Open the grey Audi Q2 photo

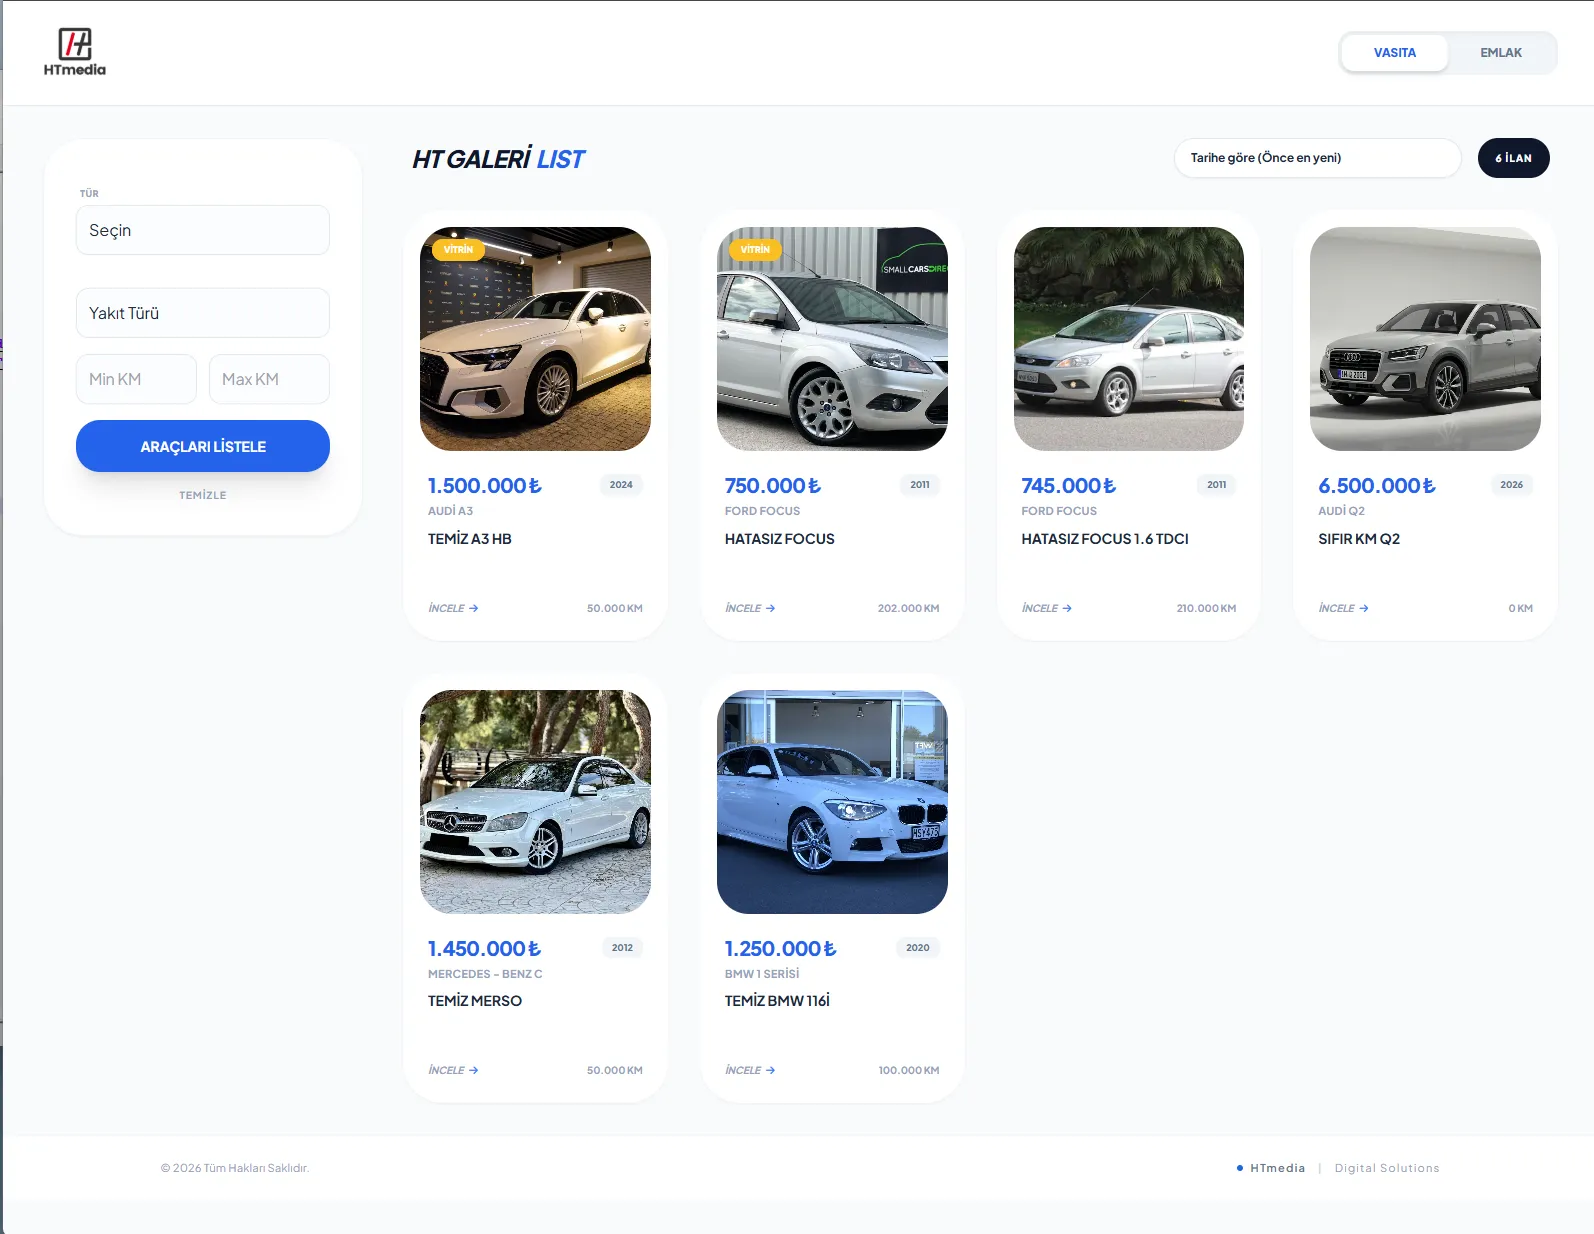1425,339
